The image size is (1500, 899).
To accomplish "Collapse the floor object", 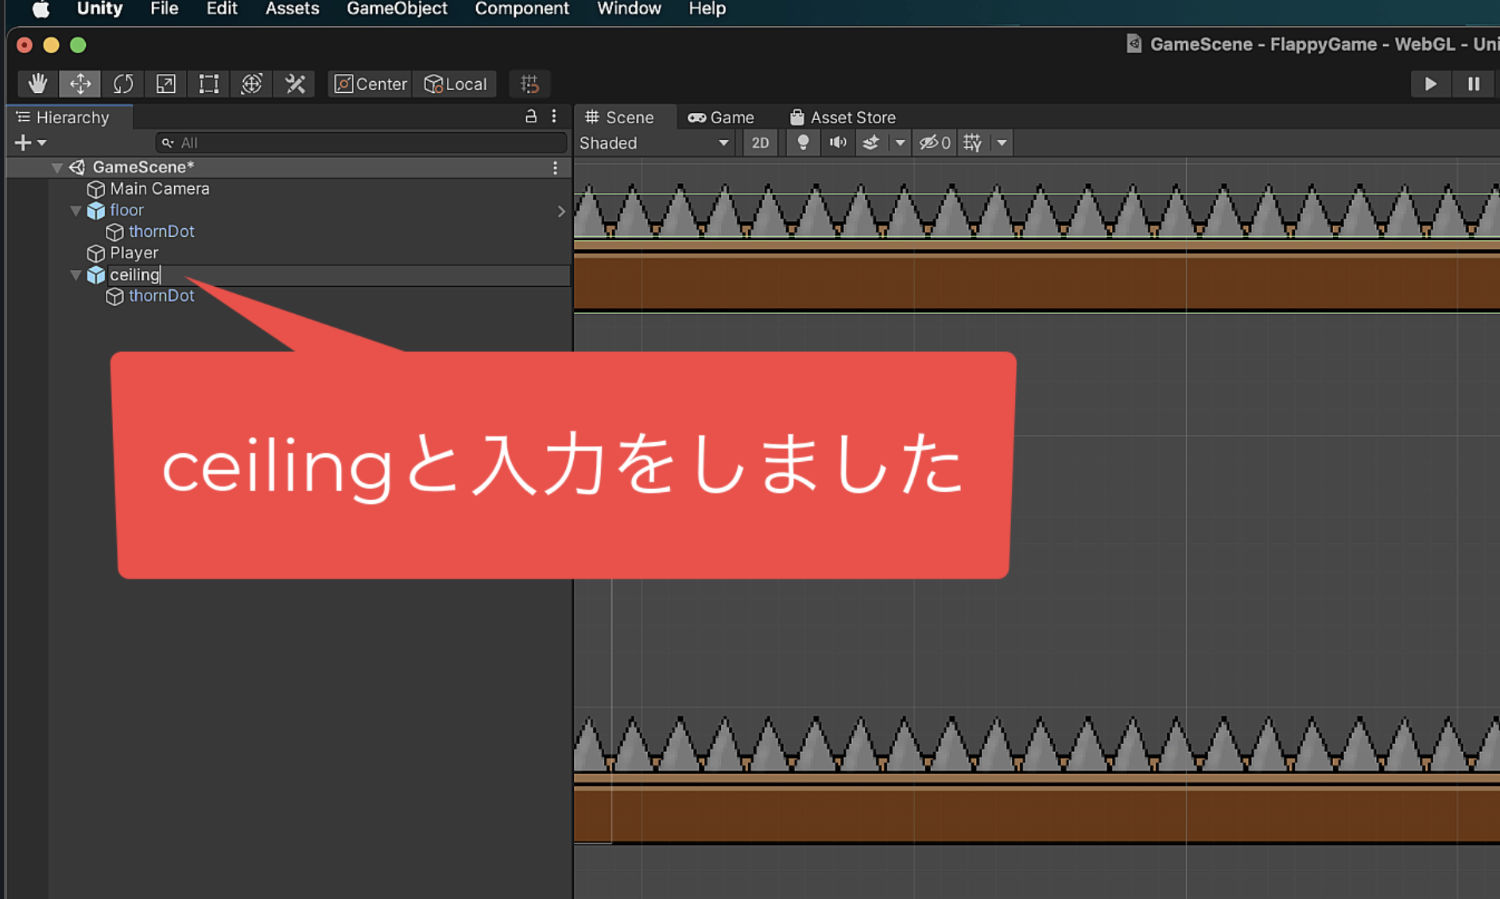I will coord(76,211).
